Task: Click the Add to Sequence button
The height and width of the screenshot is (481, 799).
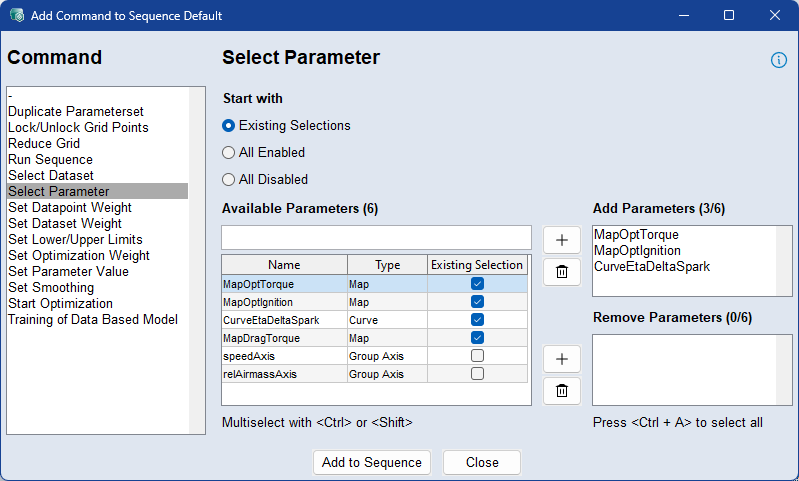Action: tap(371, 463)
